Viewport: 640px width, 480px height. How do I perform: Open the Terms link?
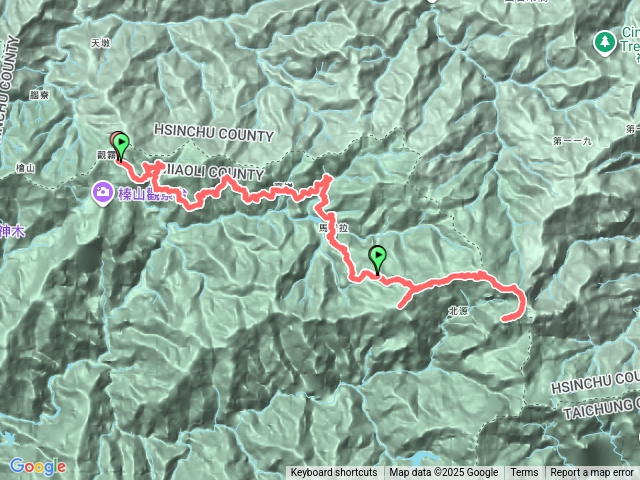(524, 473)
